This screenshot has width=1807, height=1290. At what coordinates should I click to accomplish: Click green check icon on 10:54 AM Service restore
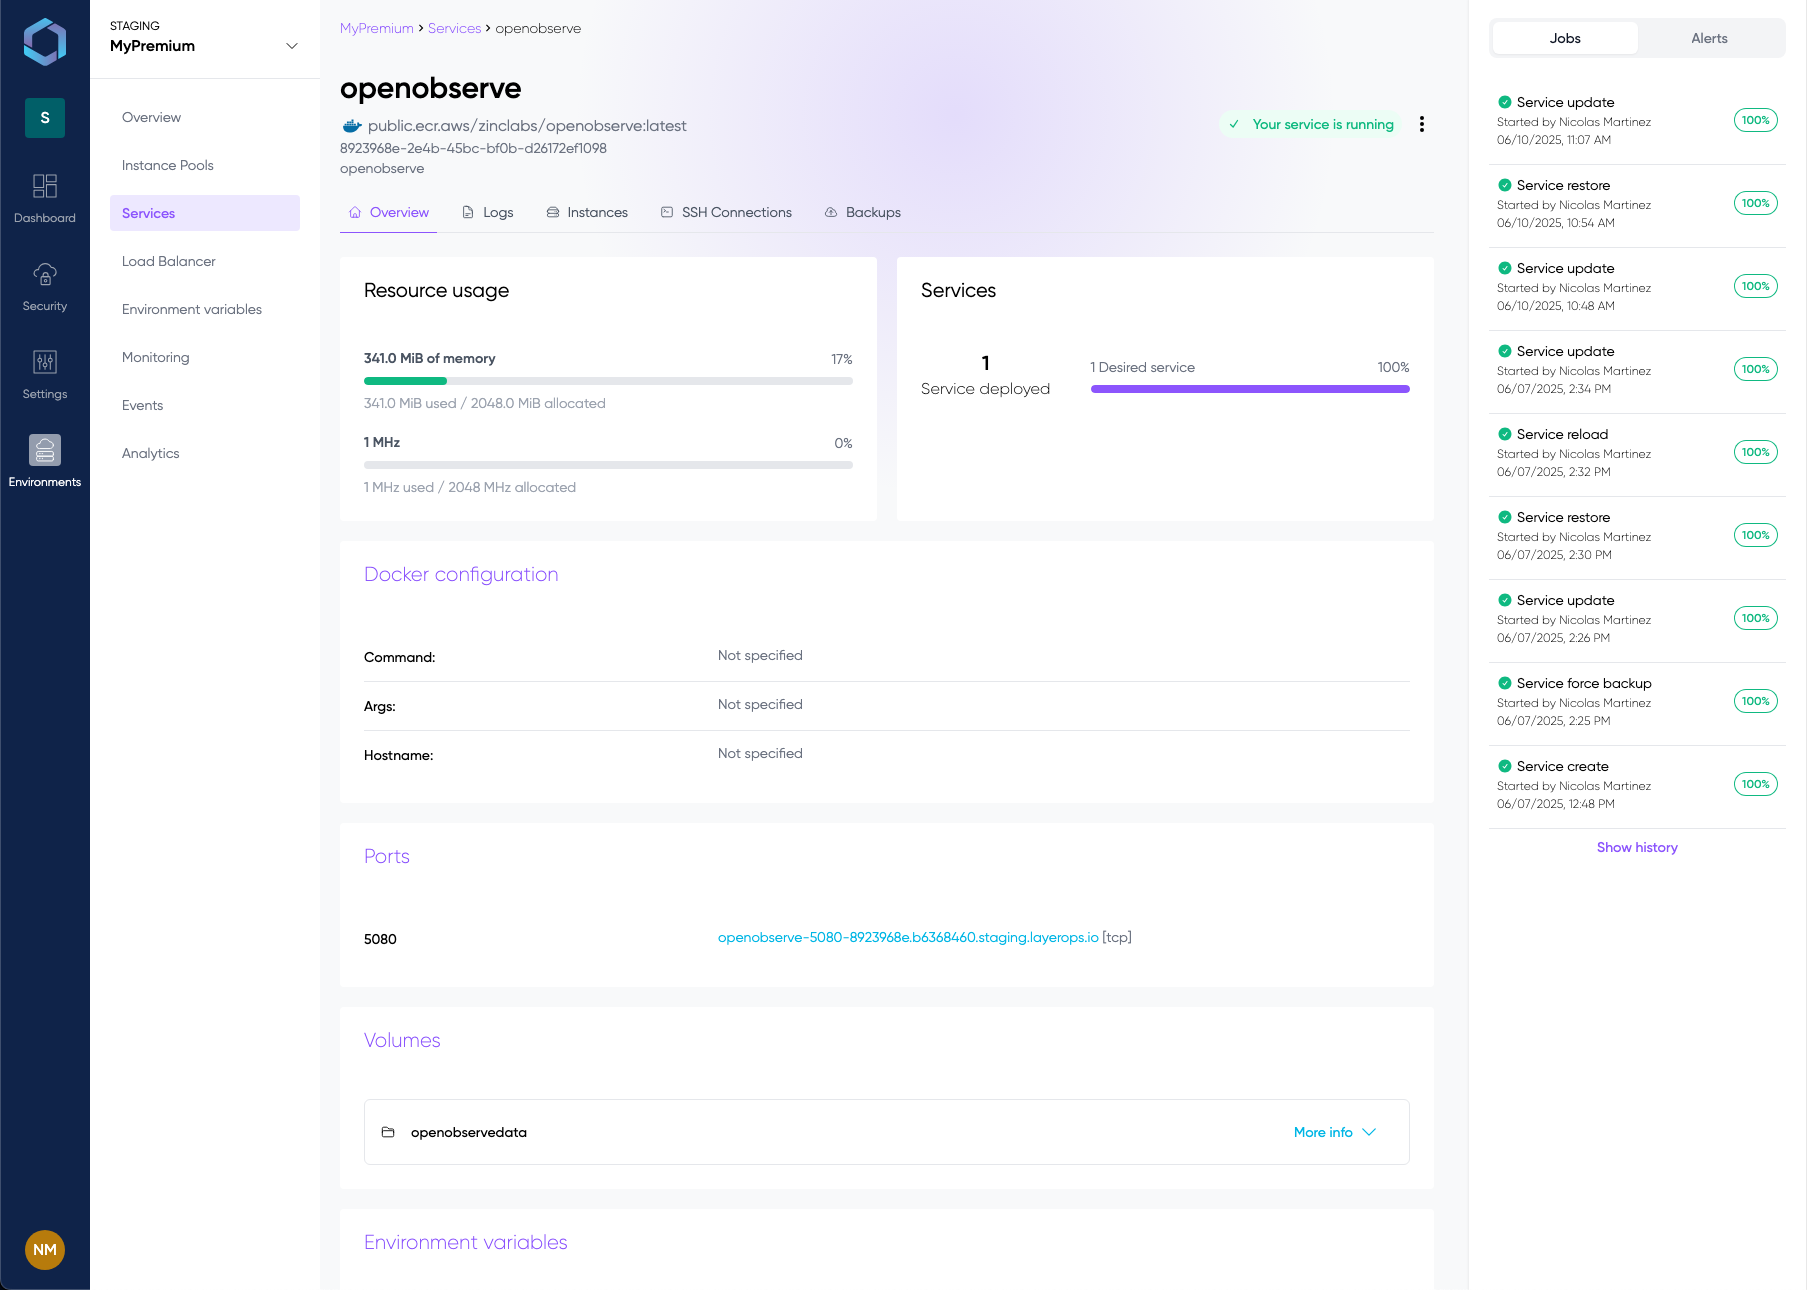click(x=1504, y=185)
